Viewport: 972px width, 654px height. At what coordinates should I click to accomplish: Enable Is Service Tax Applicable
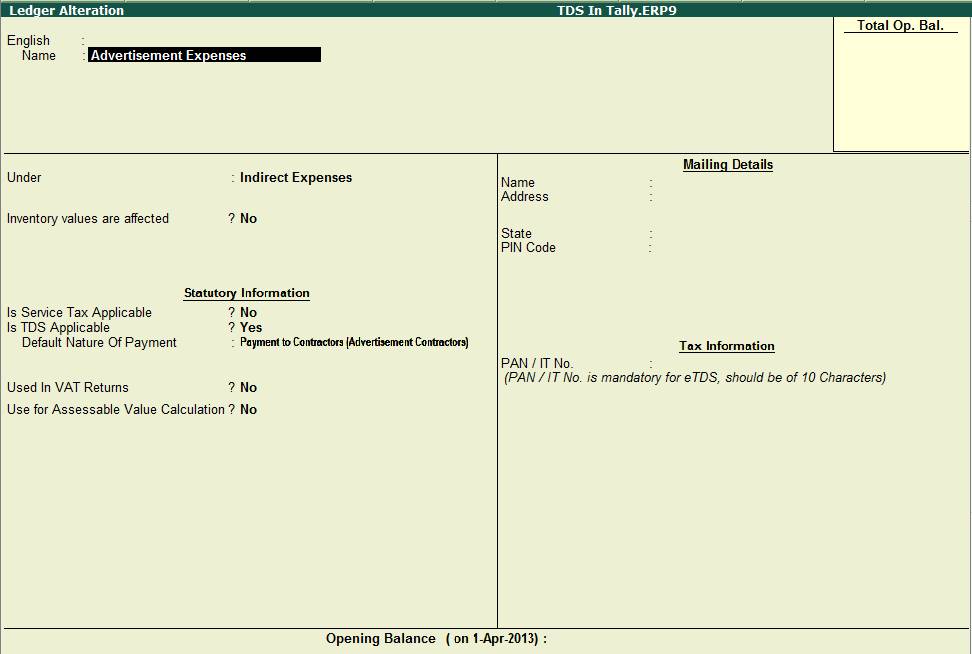(247, 312)
